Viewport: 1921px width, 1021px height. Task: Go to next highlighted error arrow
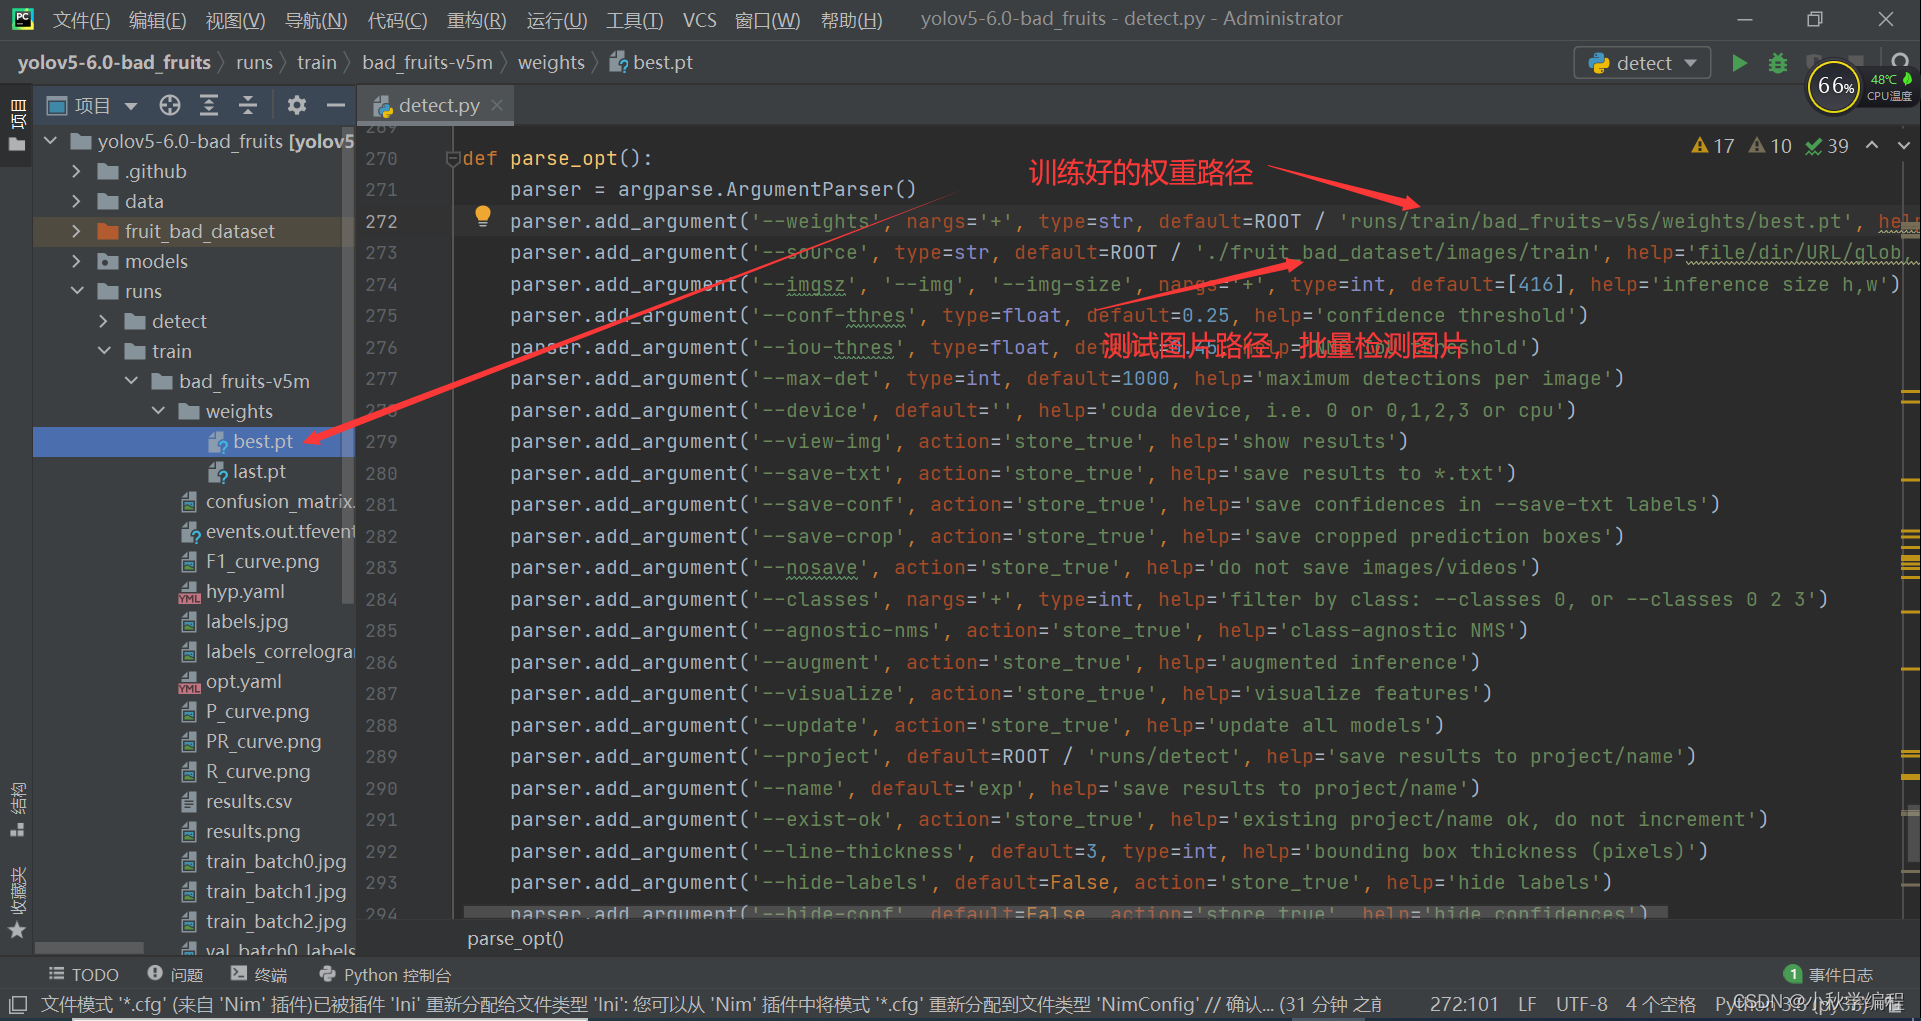[1903, 146]
